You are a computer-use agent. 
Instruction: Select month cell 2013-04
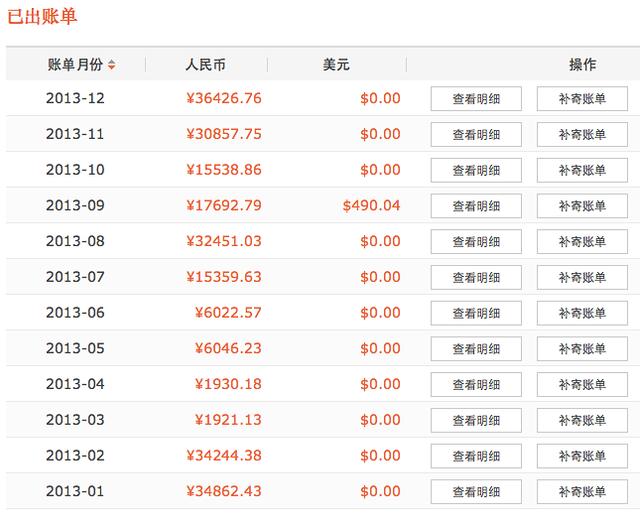75,384
